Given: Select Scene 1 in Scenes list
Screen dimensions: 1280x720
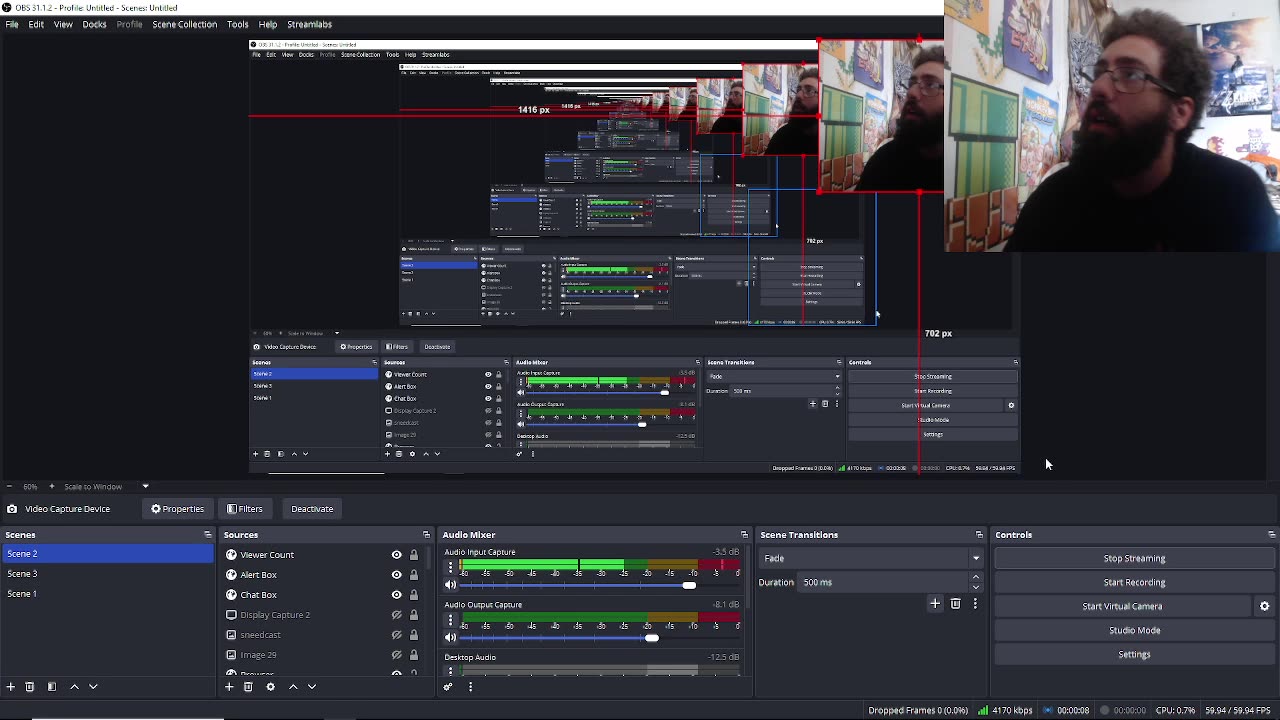Looking at the screenshot, I should coord(107,594).
